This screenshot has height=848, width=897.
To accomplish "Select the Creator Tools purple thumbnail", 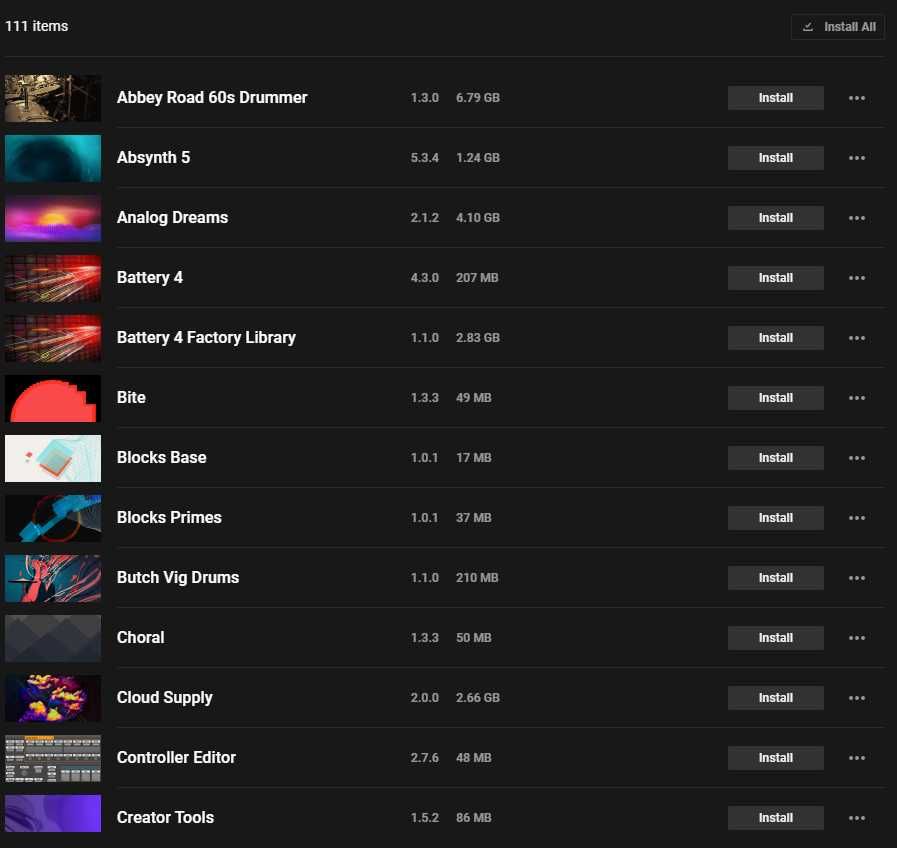I will pos(53,813).
